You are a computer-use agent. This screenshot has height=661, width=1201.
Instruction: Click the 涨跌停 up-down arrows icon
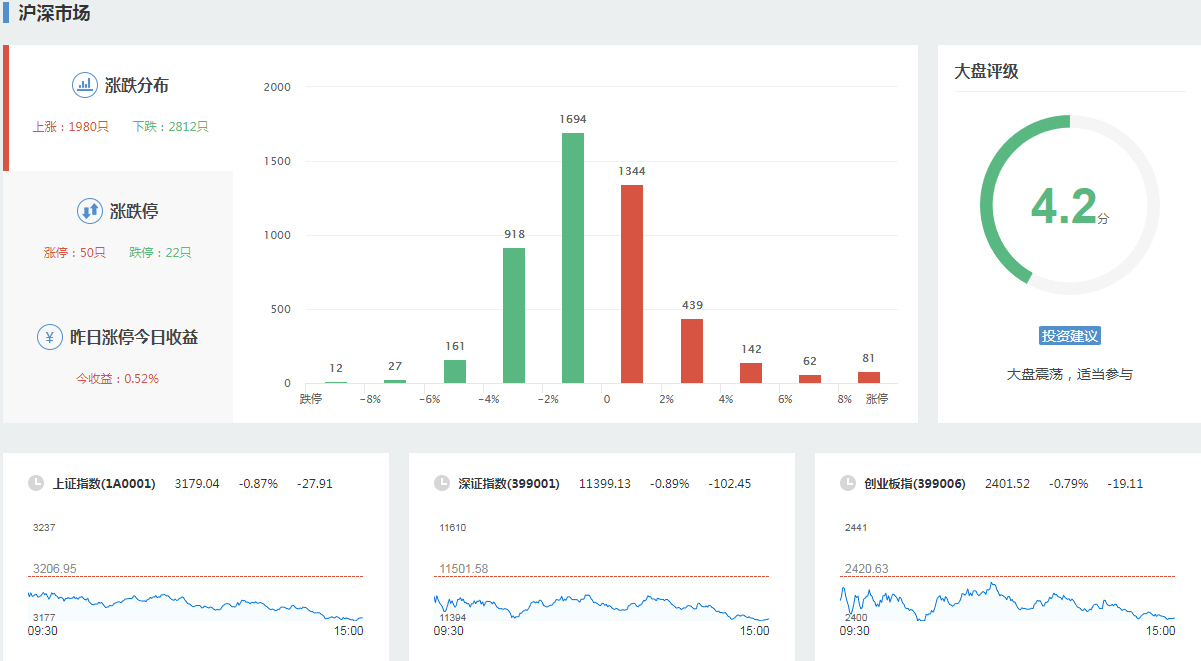coord(90,211)
